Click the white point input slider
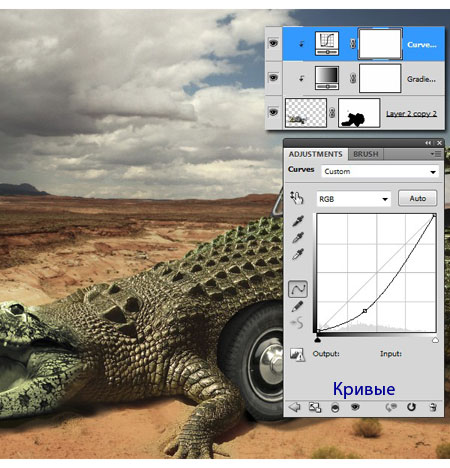450x468 pixels. click(x=435, y=340)
